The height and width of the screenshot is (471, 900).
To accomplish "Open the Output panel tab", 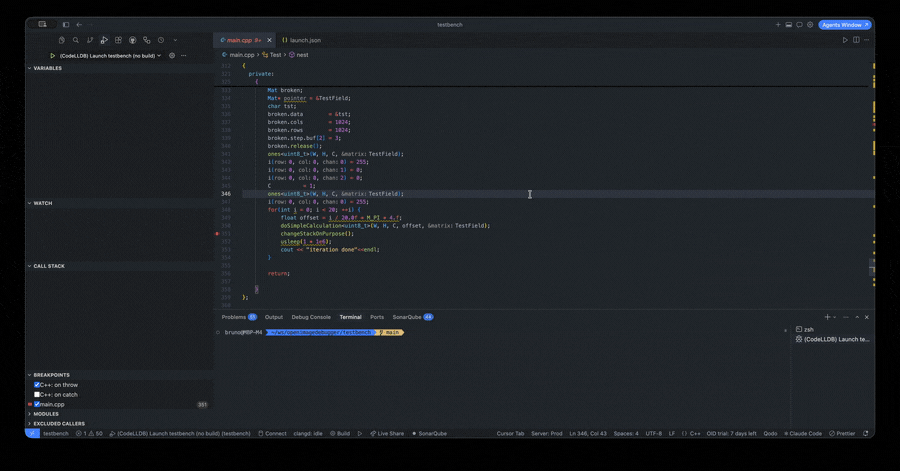I will [x=274, y=317].
